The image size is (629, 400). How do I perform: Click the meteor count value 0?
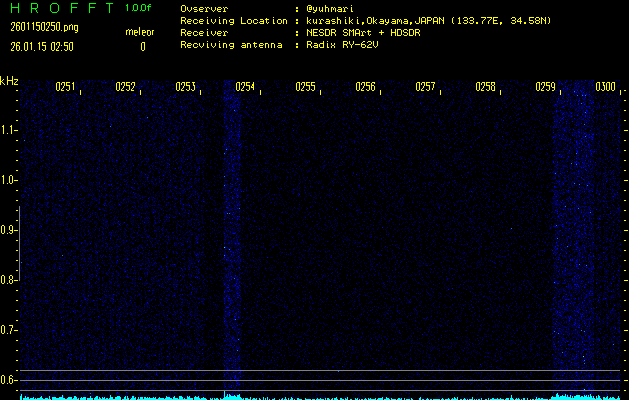pyautogui.click(x=143, y=47)
